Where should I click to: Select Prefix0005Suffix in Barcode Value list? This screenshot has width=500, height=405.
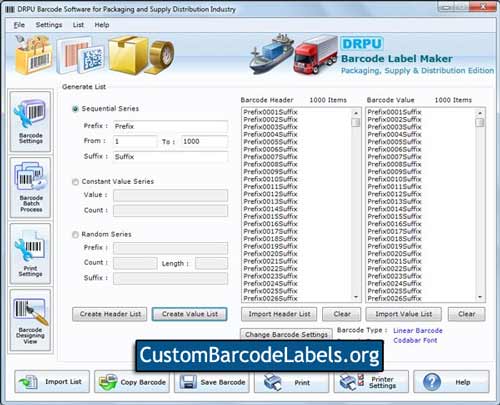pyautogui.click(x=394, y=142)
